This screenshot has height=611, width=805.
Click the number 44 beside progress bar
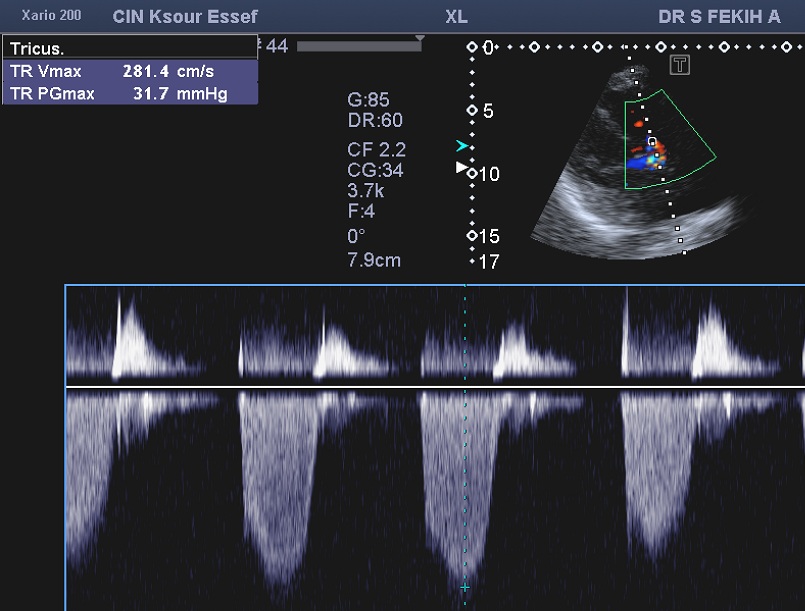pyautogui.click(x=277, y=46)
